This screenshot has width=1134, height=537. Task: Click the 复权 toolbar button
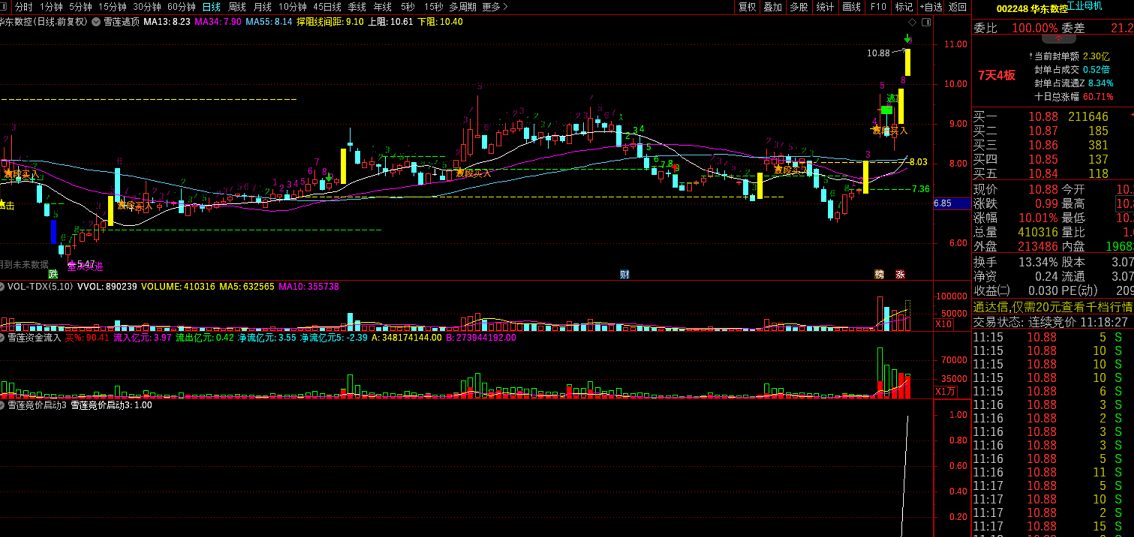(747, 7)
